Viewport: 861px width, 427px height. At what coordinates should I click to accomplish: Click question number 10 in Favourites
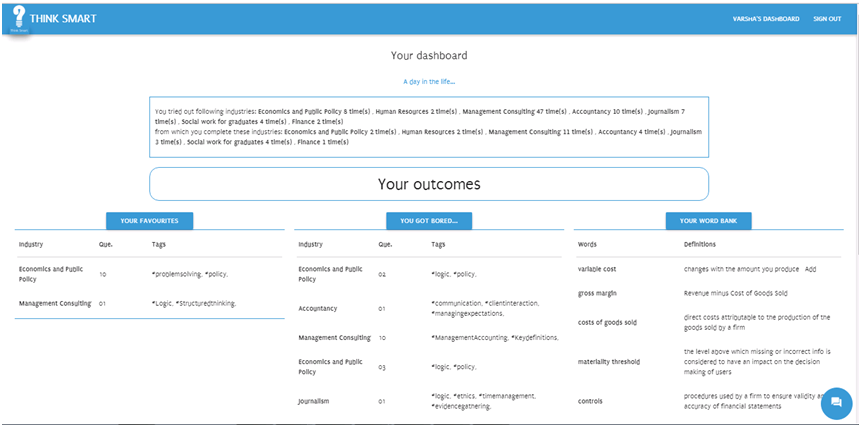click(103, 274)
